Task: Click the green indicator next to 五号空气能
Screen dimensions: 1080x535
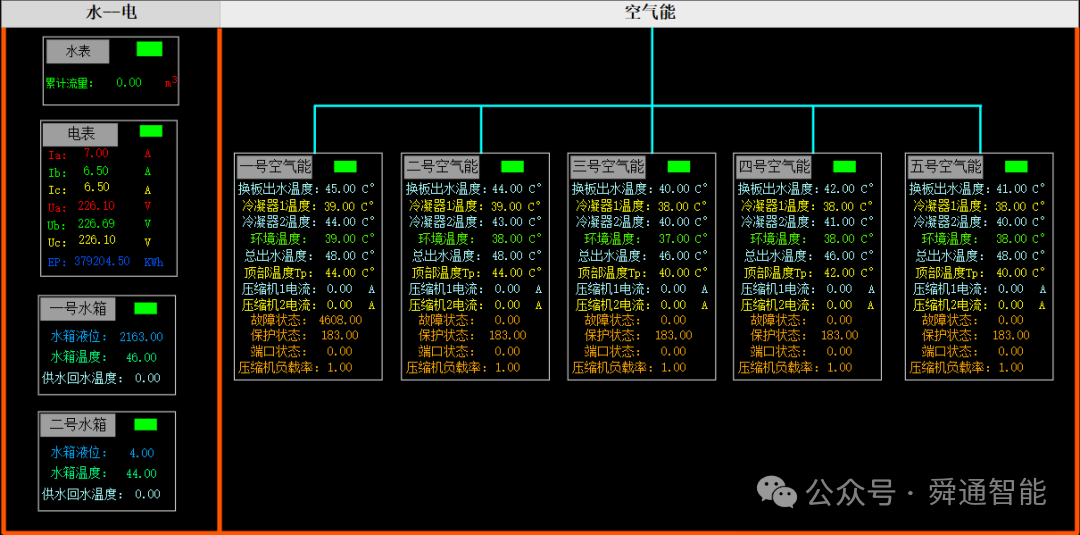Action: pos(1016,167)
